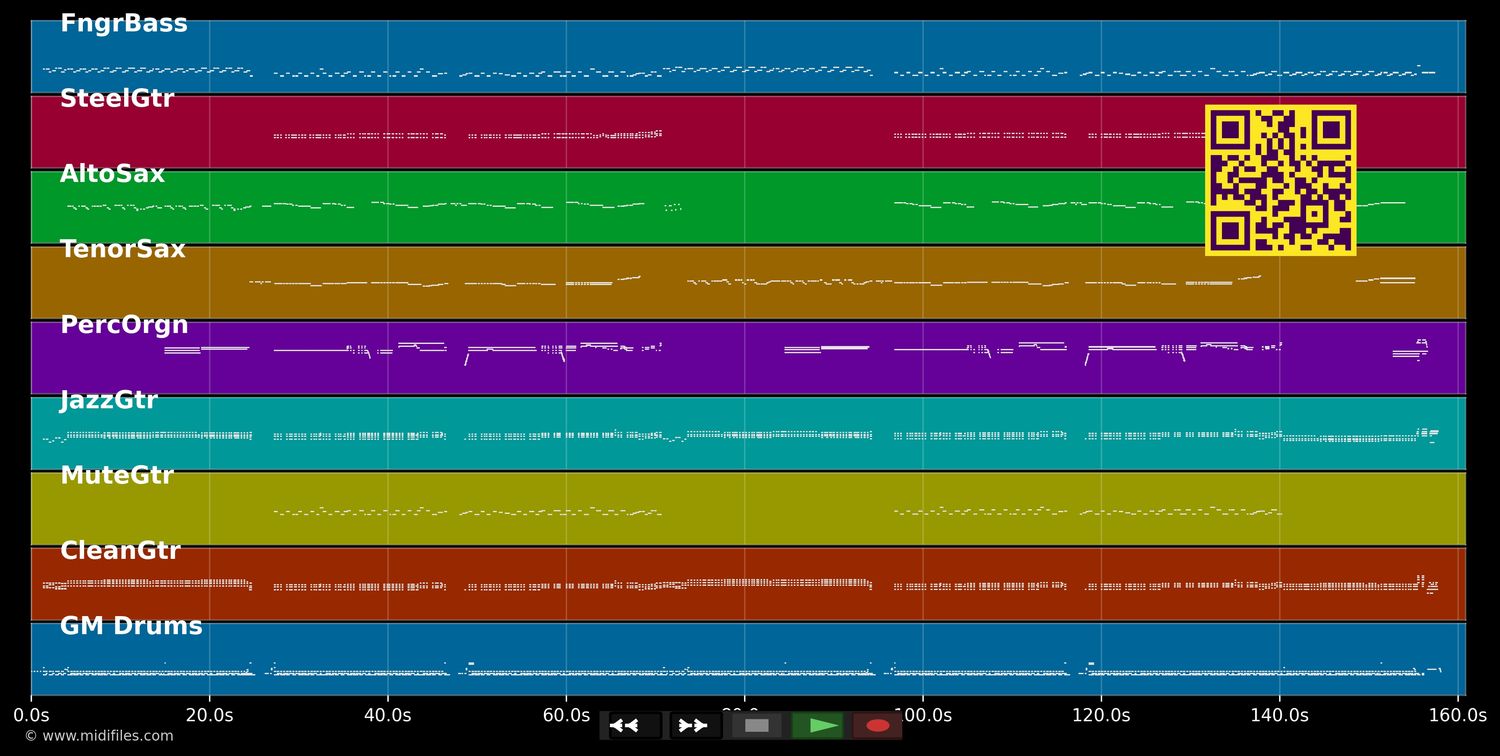Seek to the 120.0s timeline marker
Viewport: 1500px width, 756px height.
(x=1101, y=716)
